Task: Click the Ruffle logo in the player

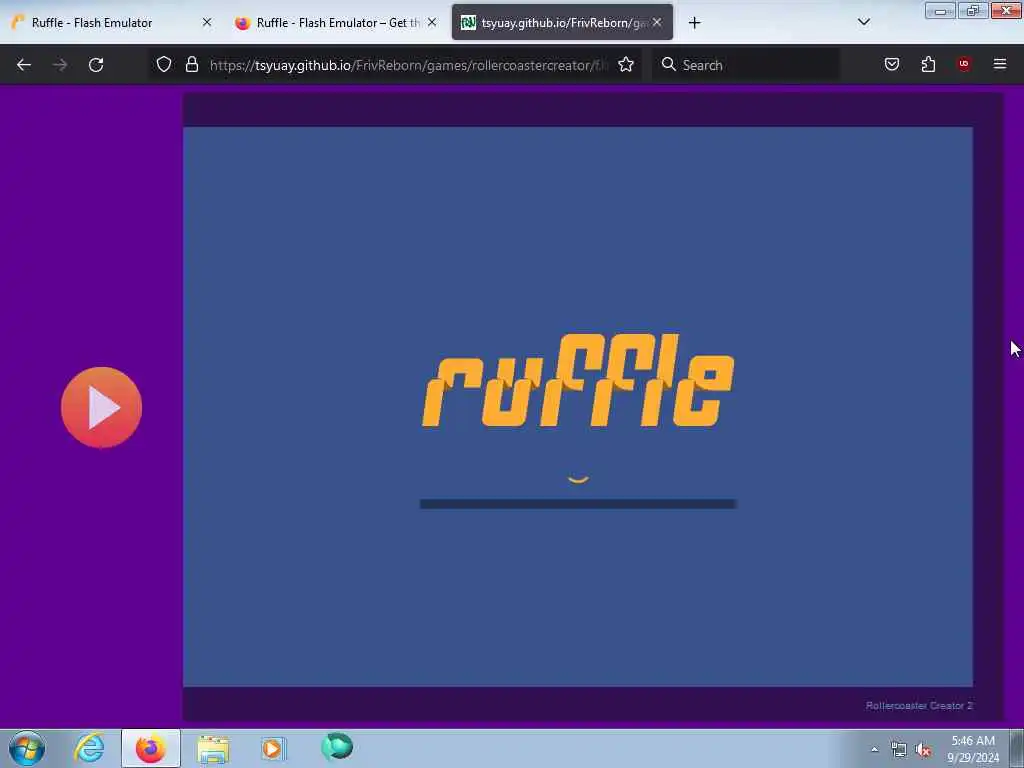Action: pos(578,380)
